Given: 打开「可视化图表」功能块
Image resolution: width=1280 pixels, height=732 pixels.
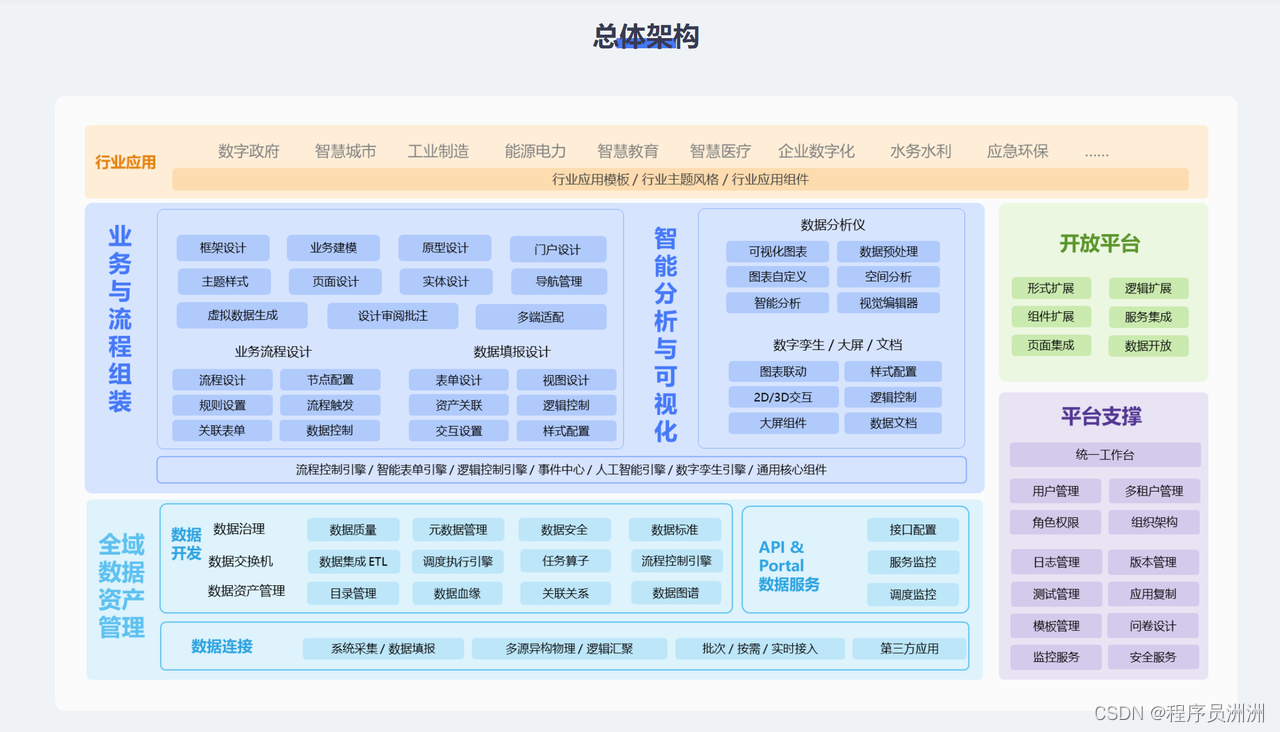Looking at the screenshot, I should [x=778, y=251].
